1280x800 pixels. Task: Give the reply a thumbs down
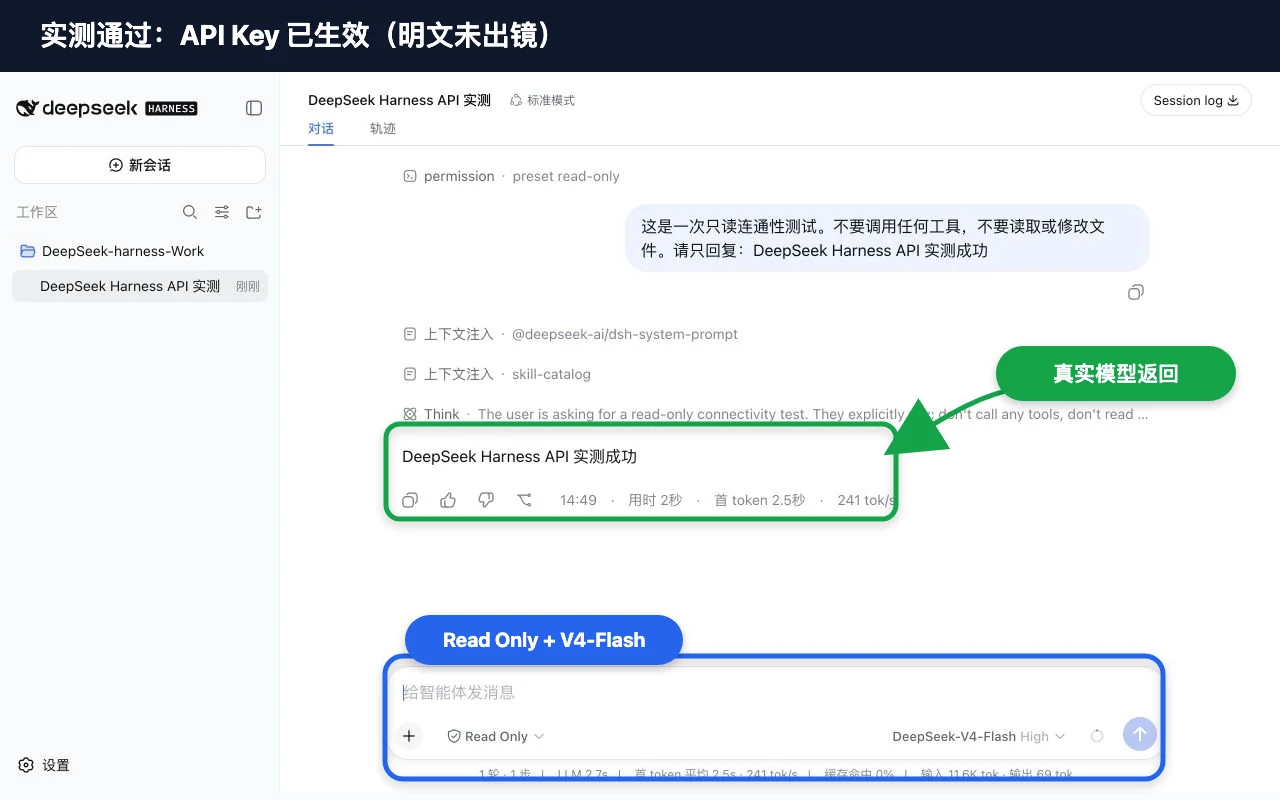tap(486, 500)
